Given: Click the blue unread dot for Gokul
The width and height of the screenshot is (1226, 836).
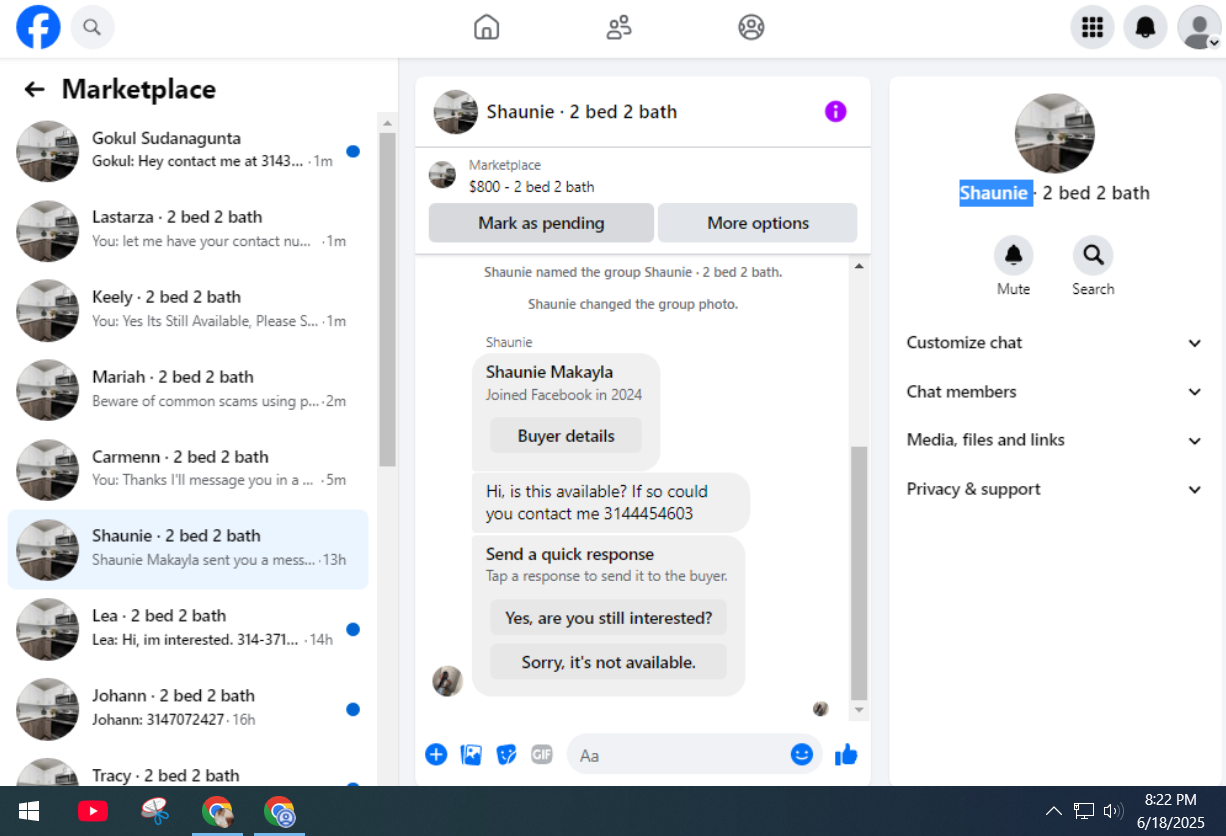Looking at the screenshot, I should coord(353,152).
